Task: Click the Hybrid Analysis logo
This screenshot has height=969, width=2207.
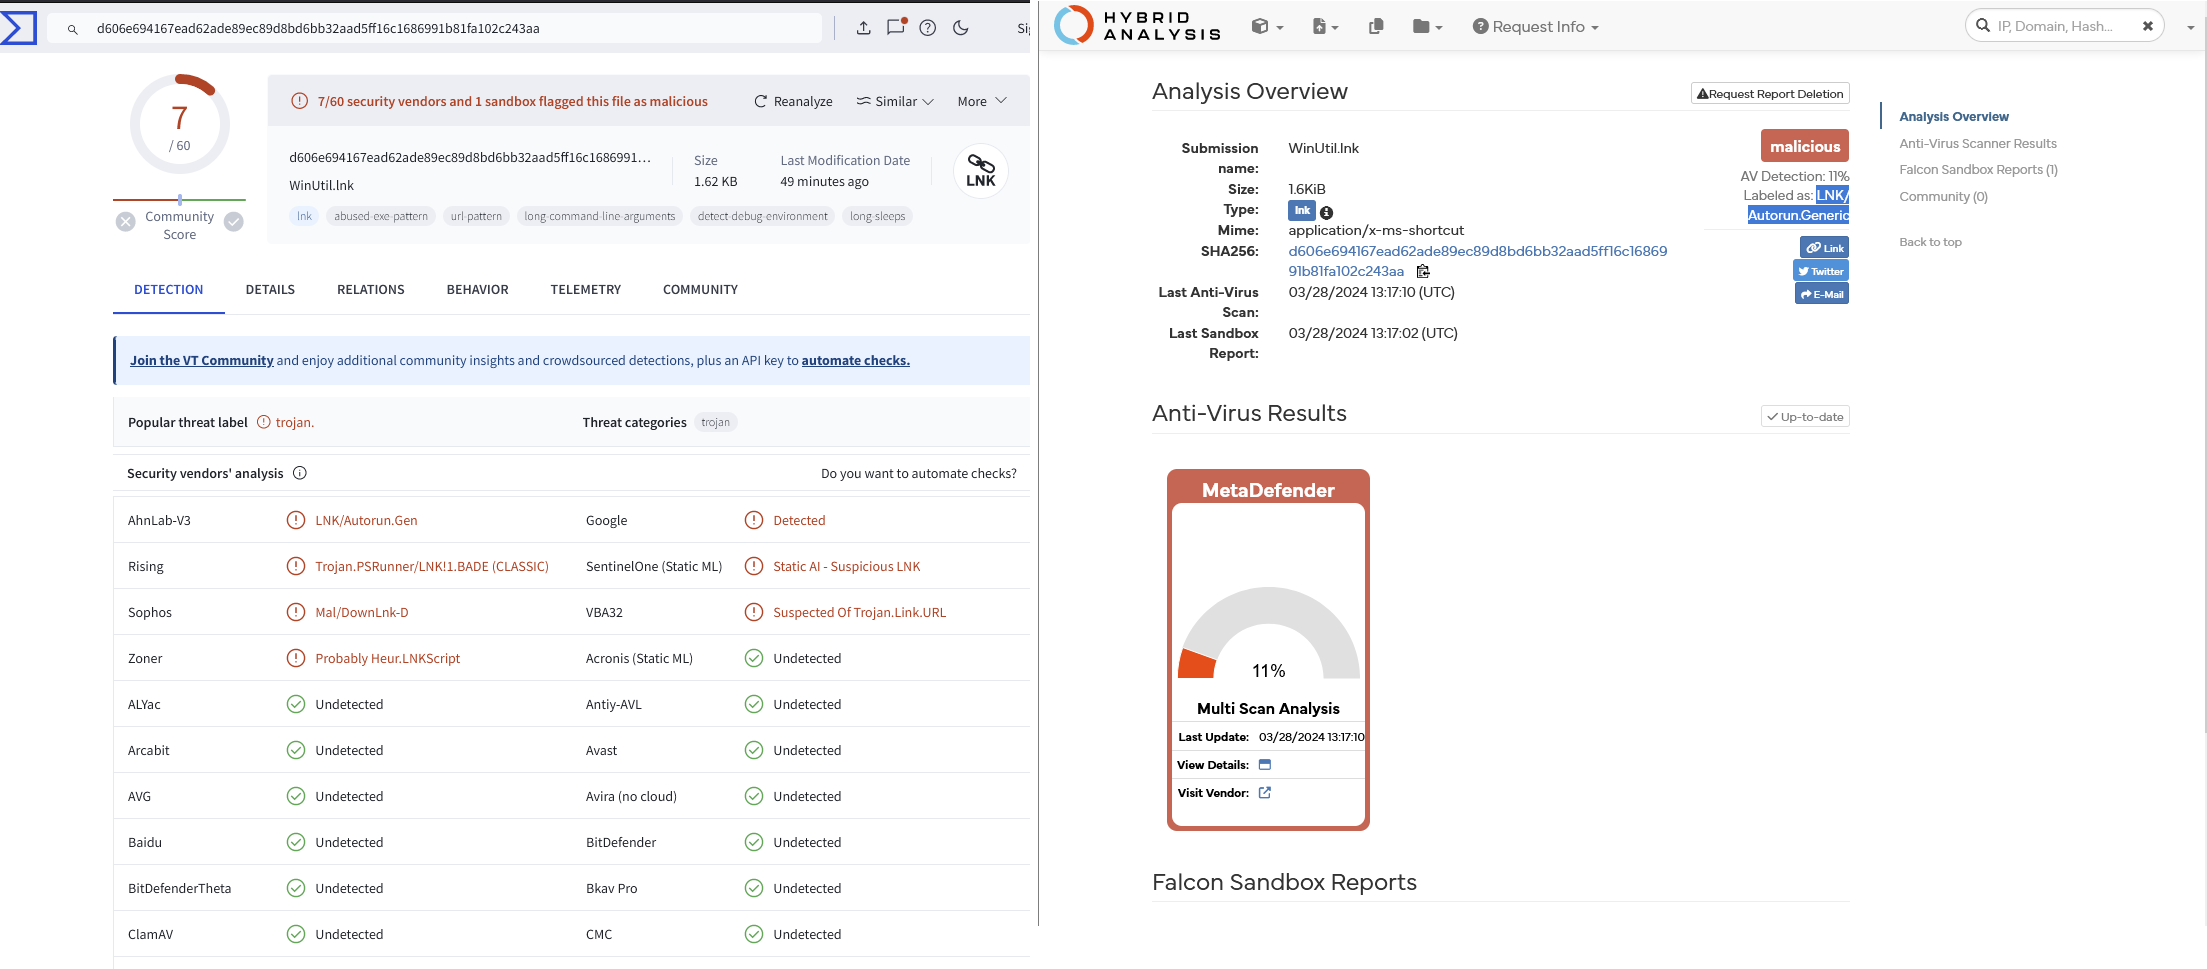Action: point(1138,26)
